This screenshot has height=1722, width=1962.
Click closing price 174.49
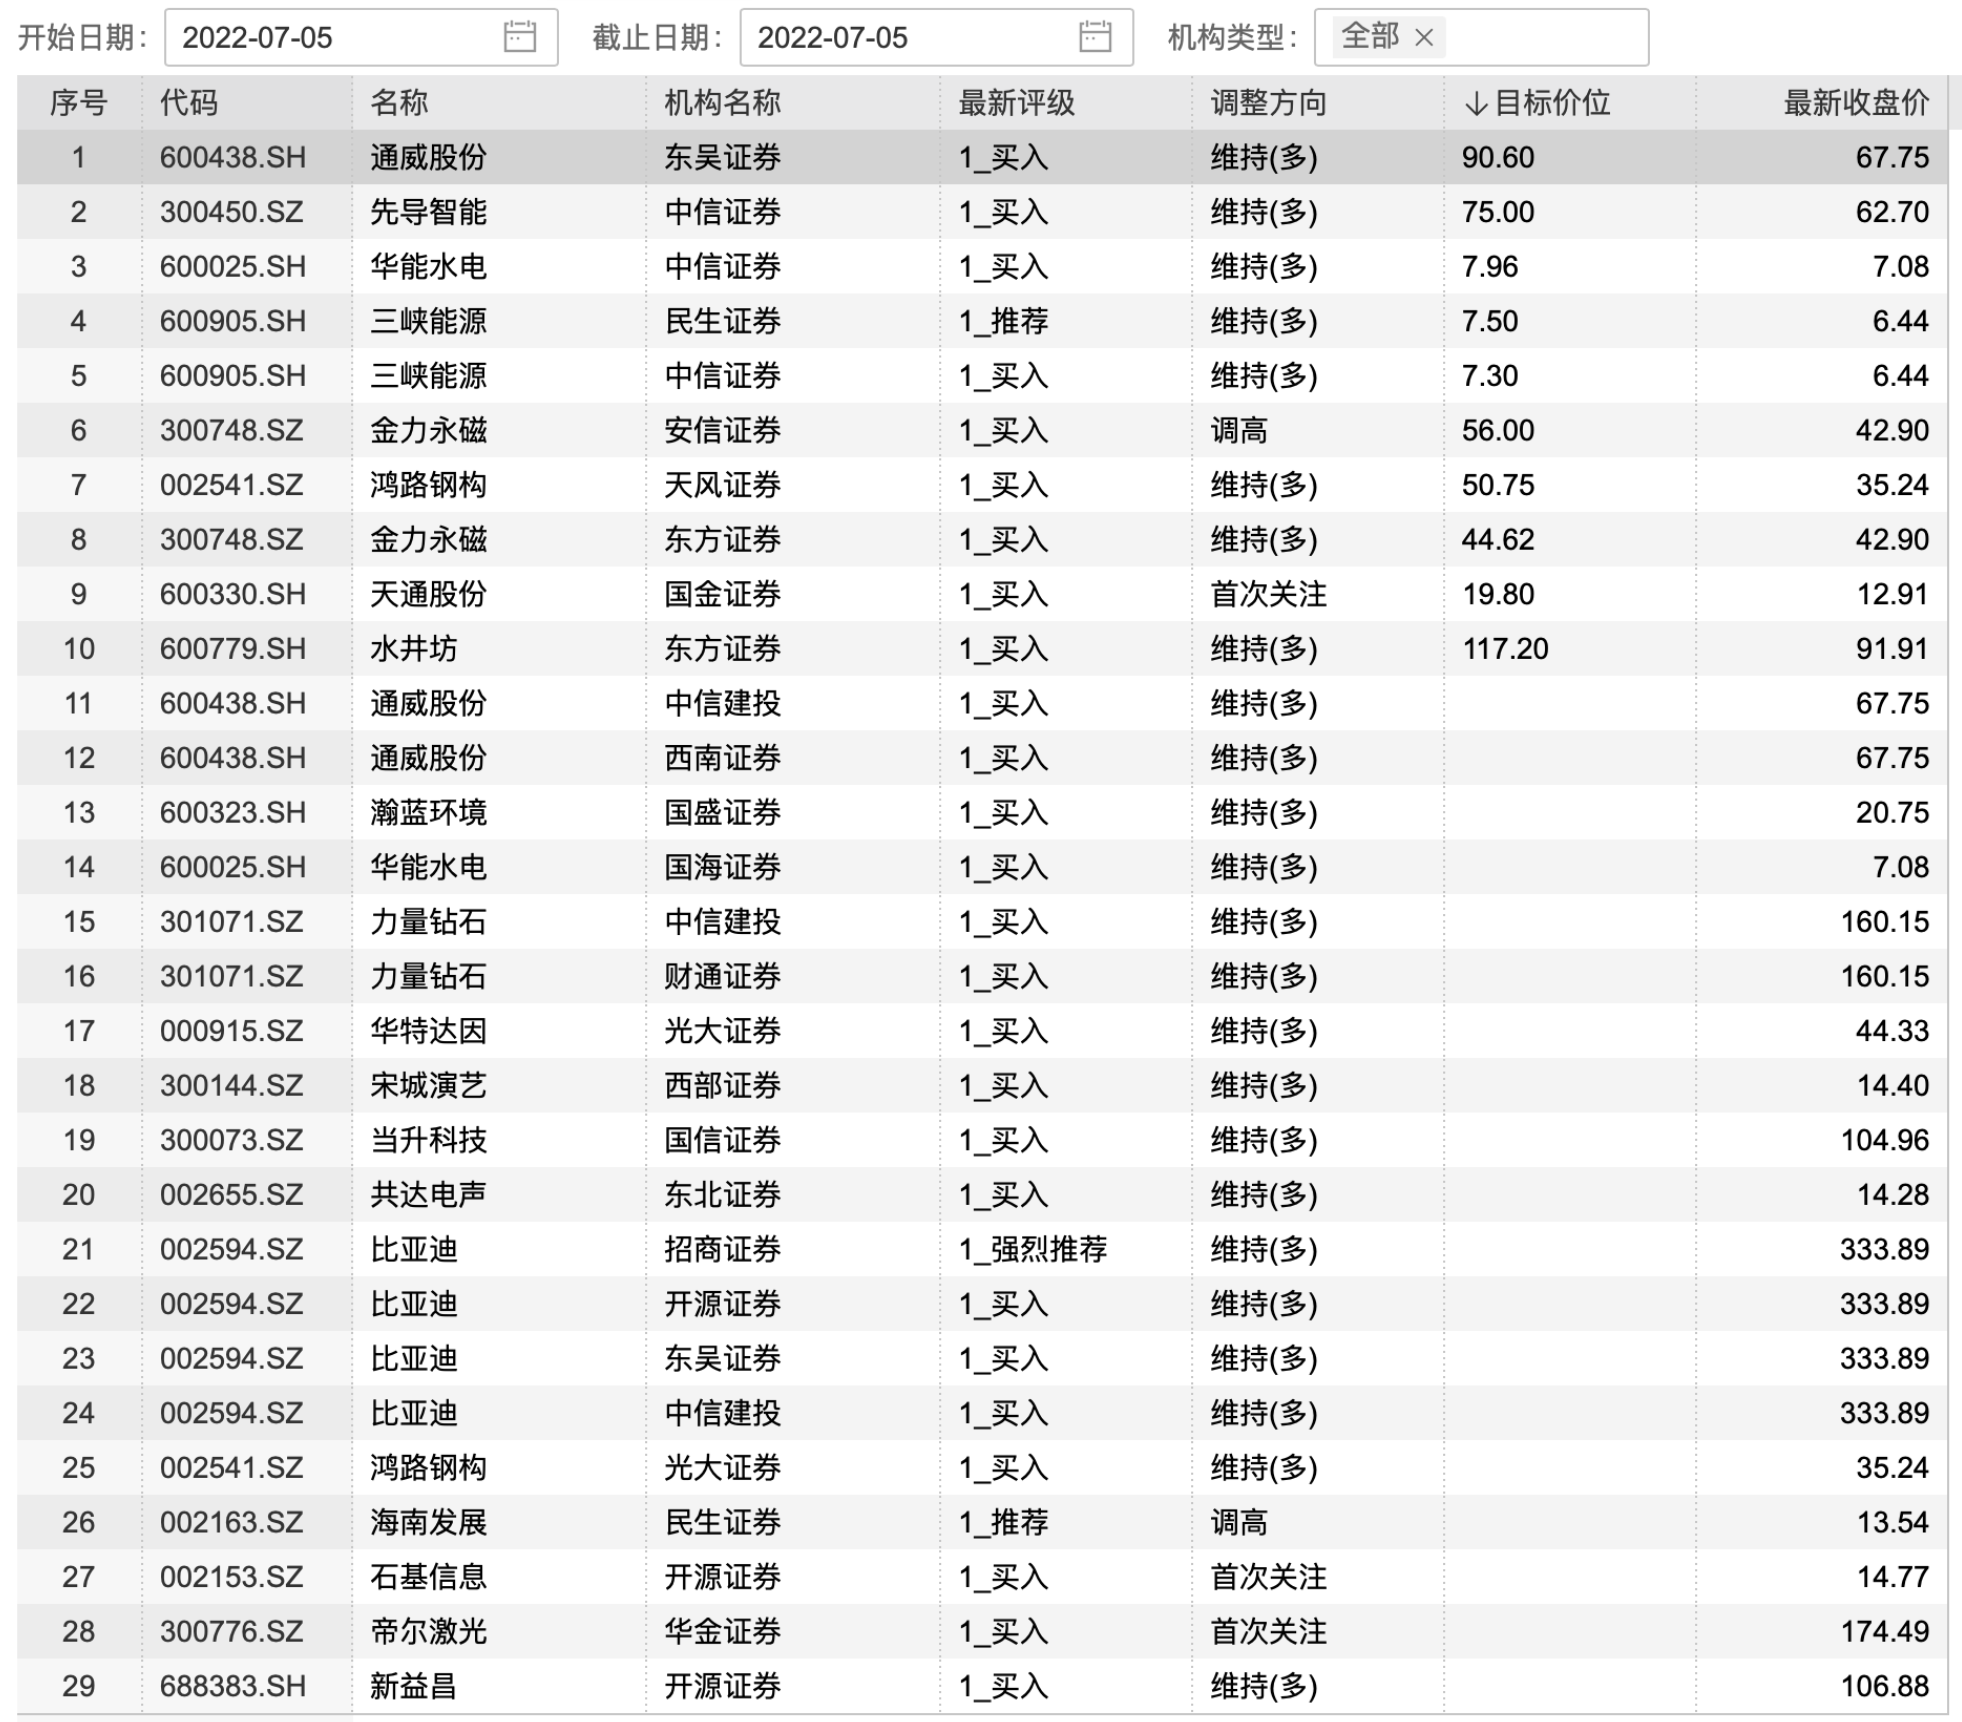click(1885, 1631)
